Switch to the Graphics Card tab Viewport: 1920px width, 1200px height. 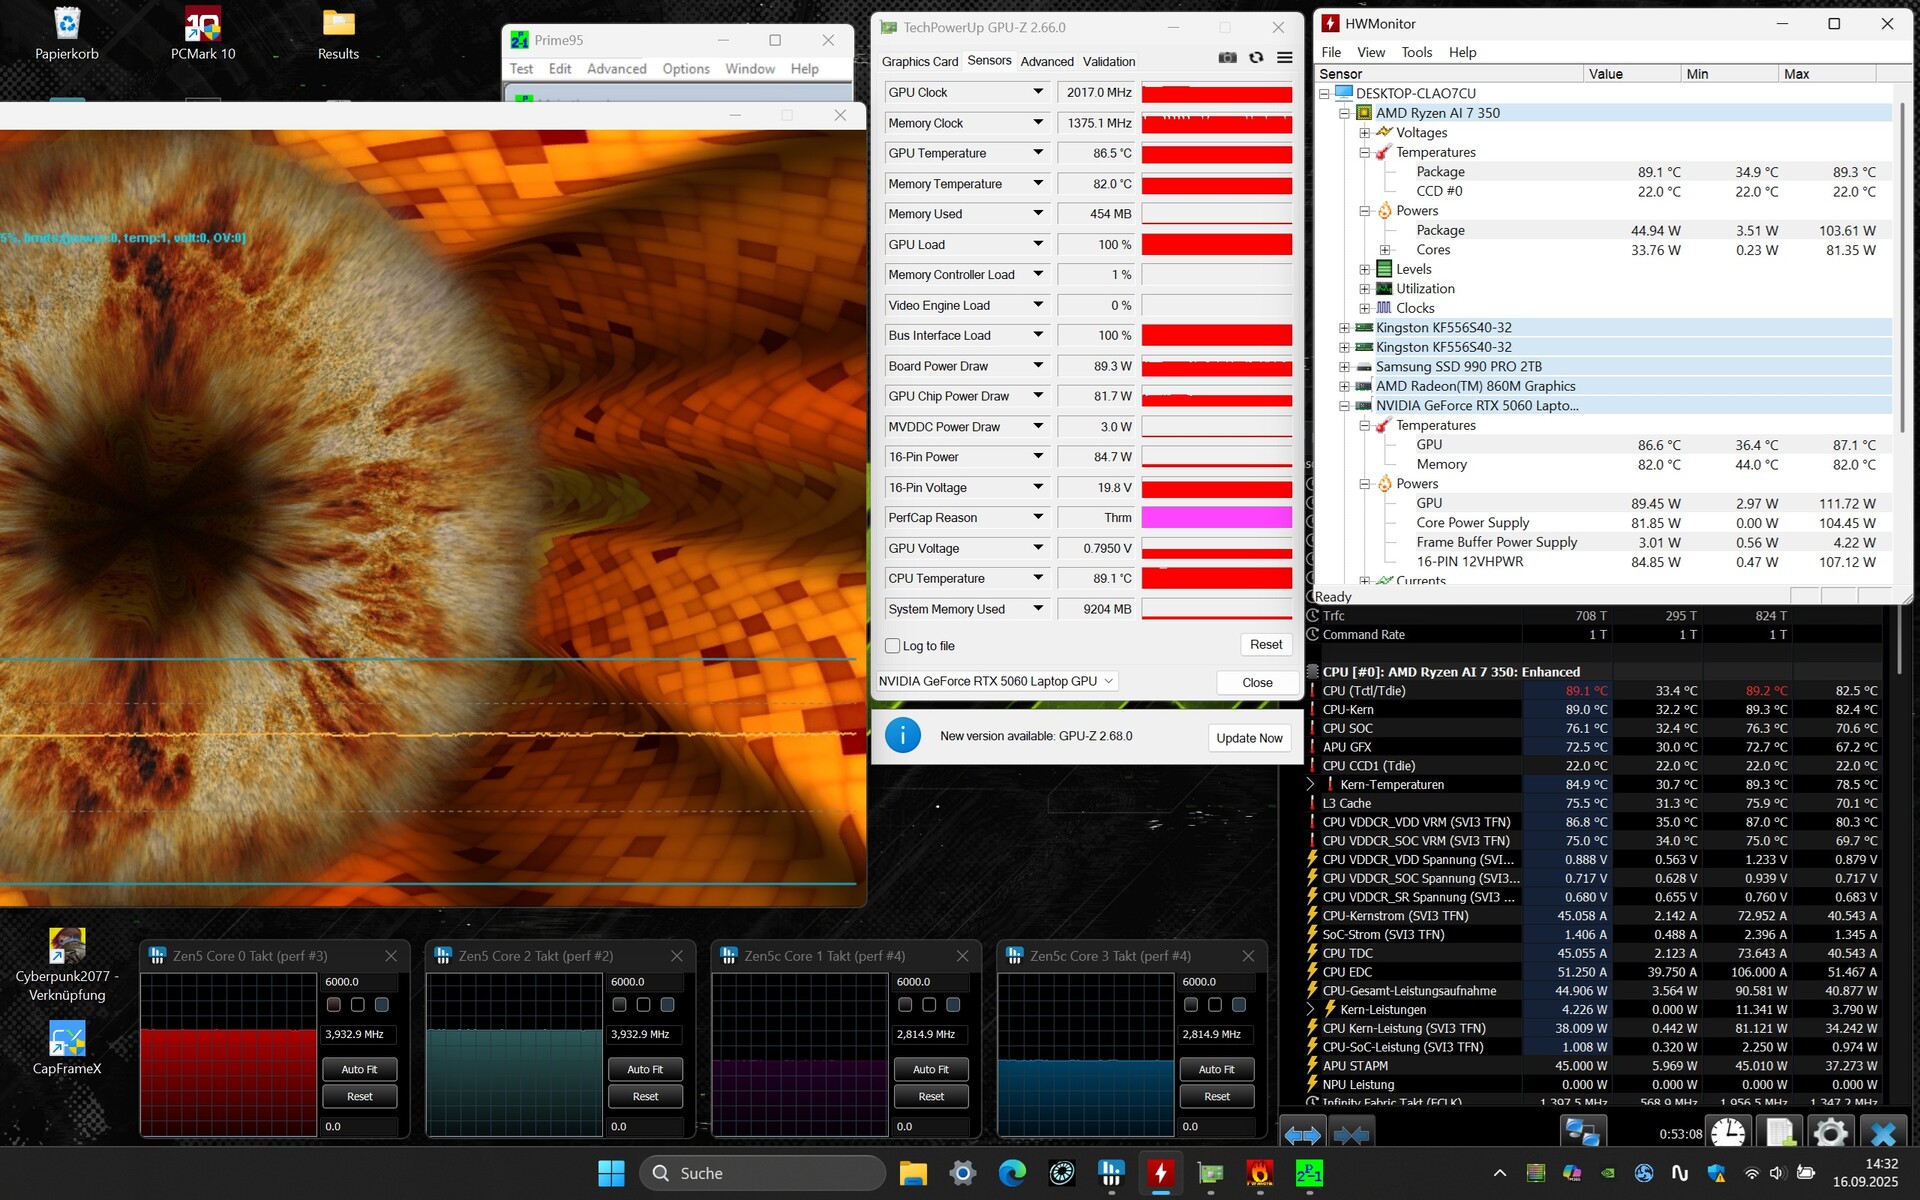(919, 62)
